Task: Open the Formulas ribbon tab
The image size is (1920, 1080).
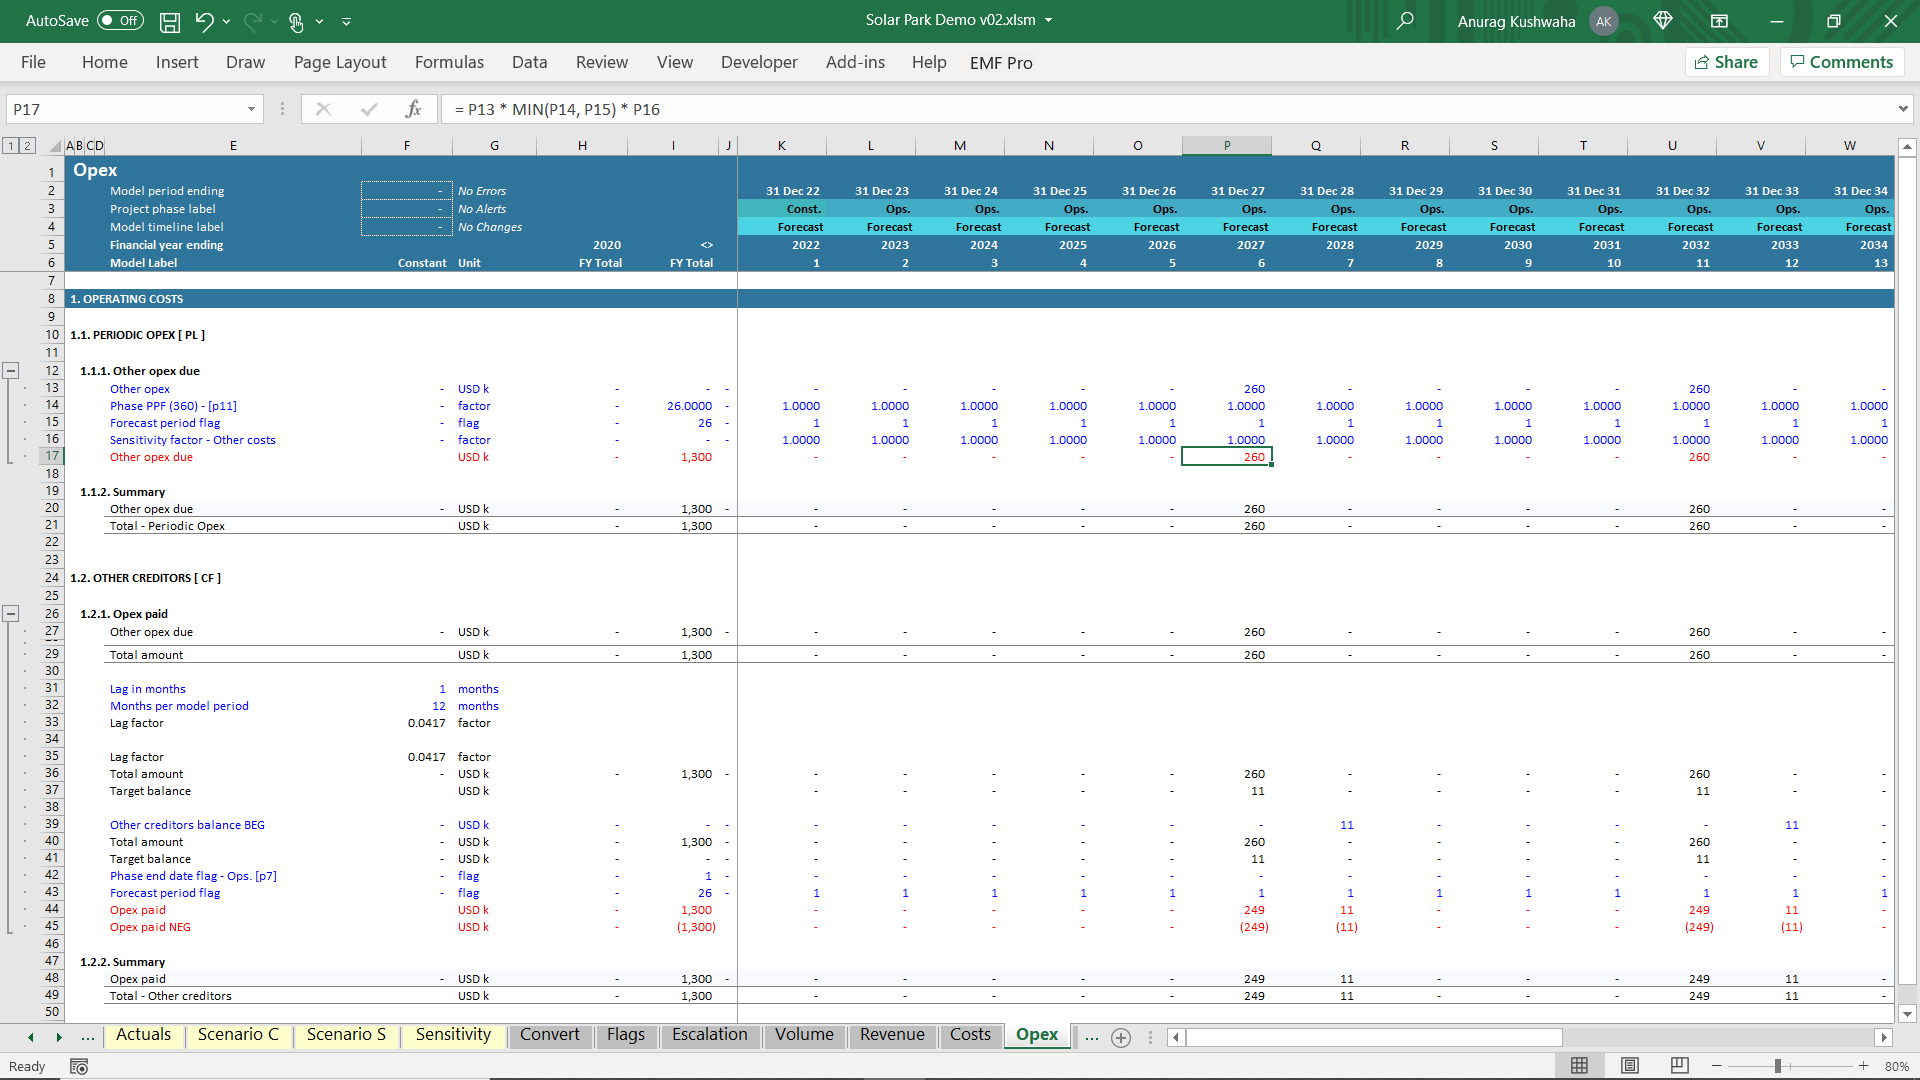Action: point(449,62)
